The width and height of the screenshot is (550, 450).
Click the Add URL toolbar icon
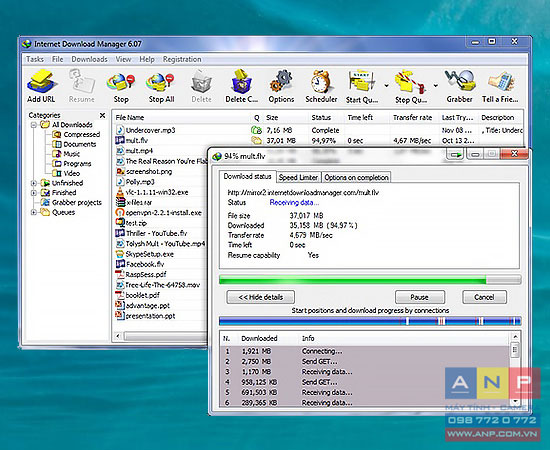[x=41, y=86]
